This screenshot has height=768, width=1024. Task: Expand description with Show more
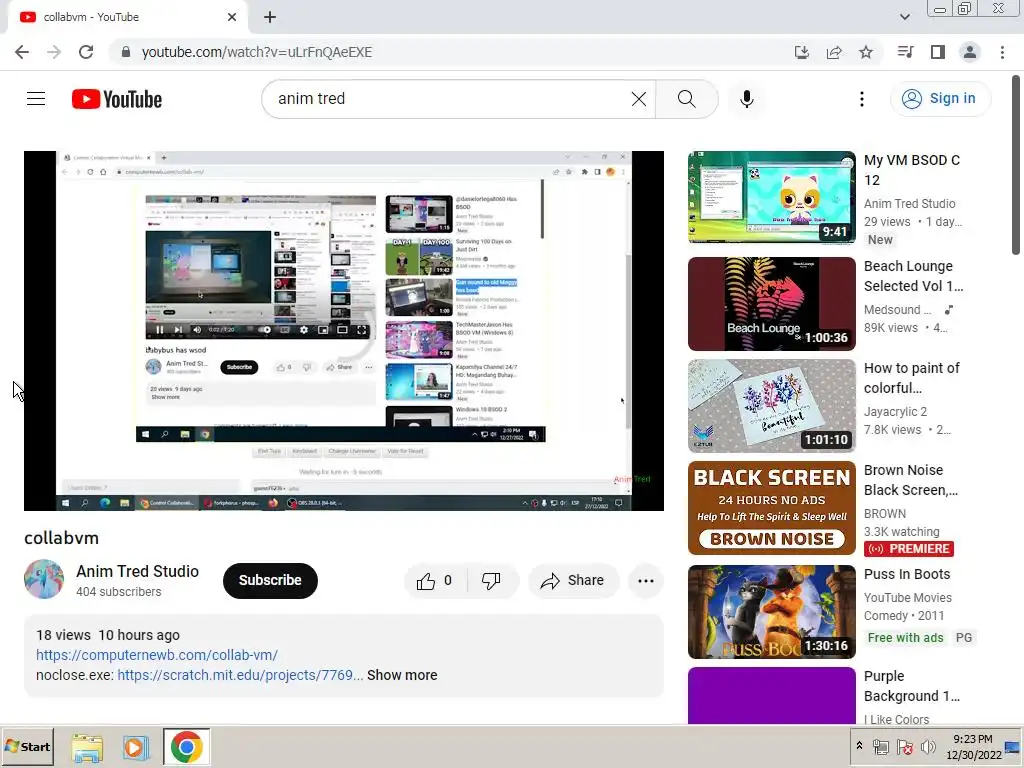click(402, 675)
